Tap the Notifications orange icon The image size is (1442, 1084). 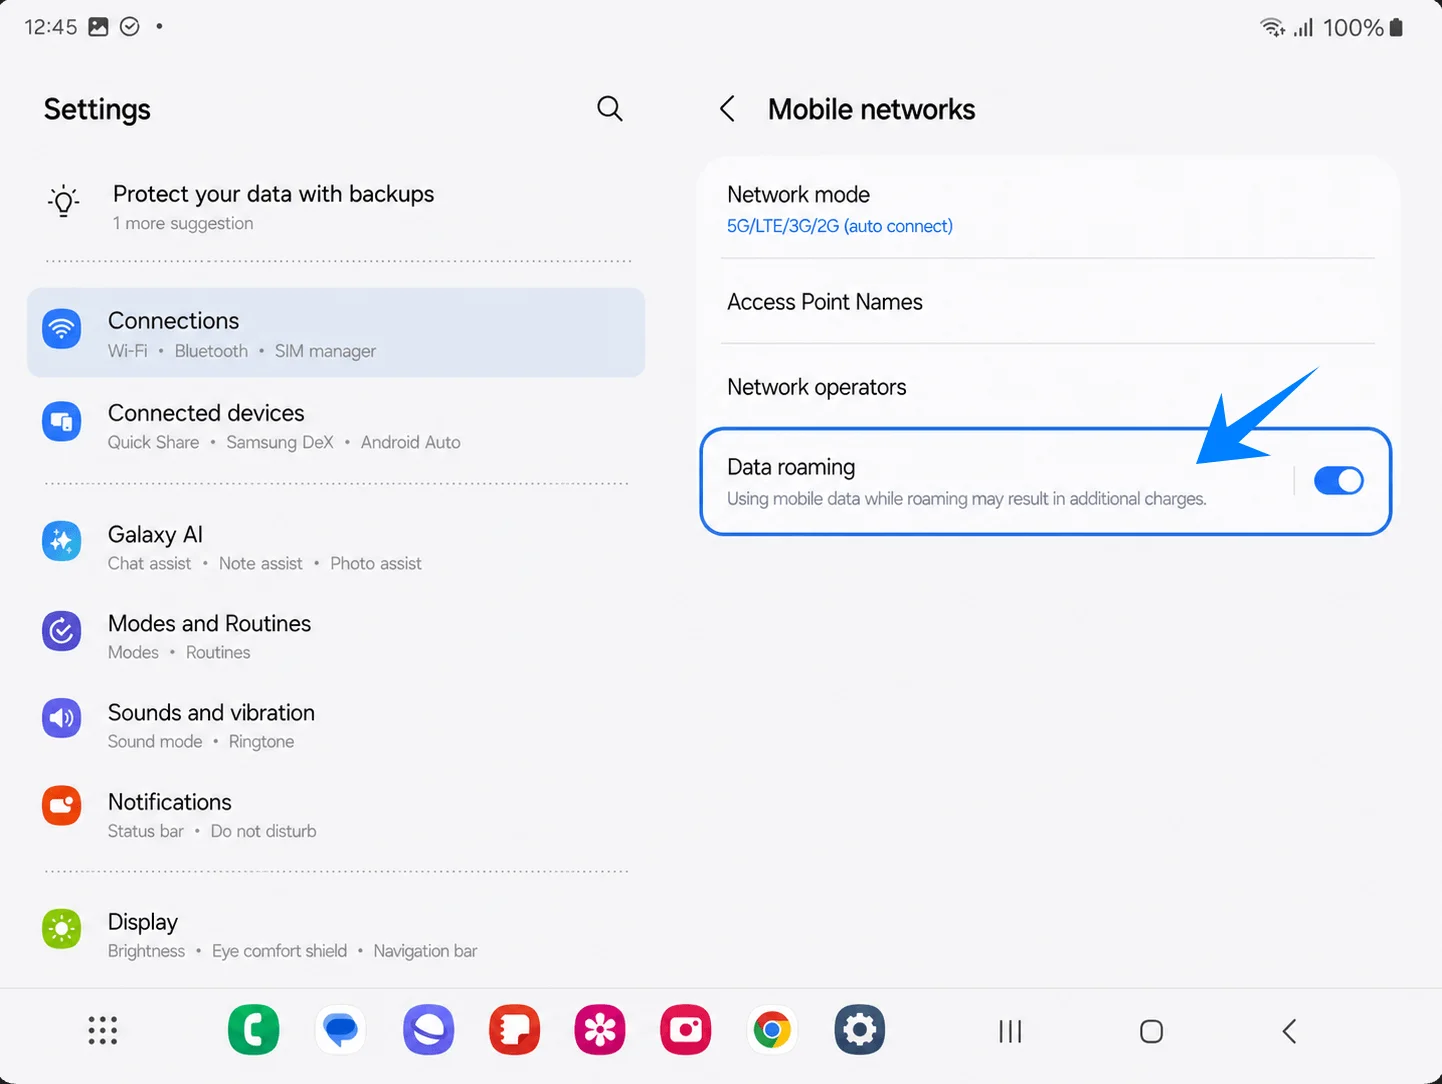[62, 806]
